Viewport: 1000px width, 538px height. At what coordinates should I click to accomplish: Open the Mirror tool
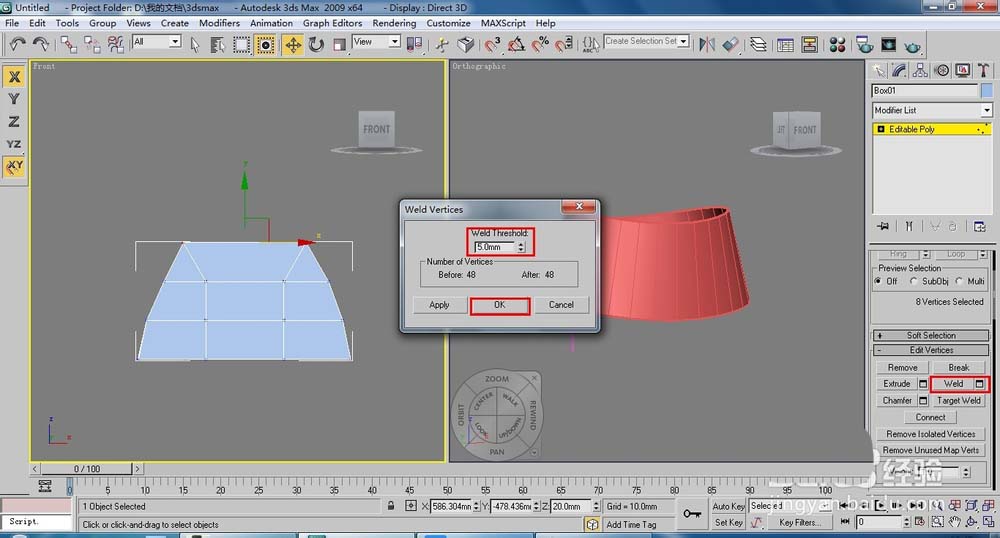coord(707,44)
